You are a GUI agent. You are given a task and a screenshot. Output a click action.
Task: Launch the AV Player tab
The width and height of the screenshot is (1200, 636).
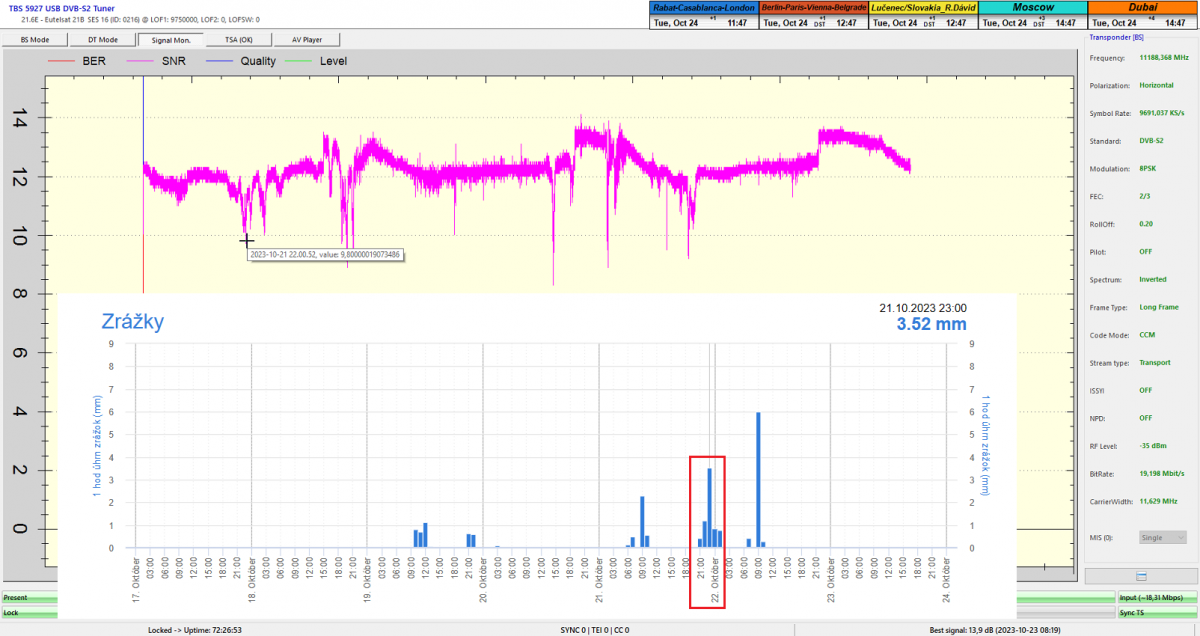pos(306,40)
